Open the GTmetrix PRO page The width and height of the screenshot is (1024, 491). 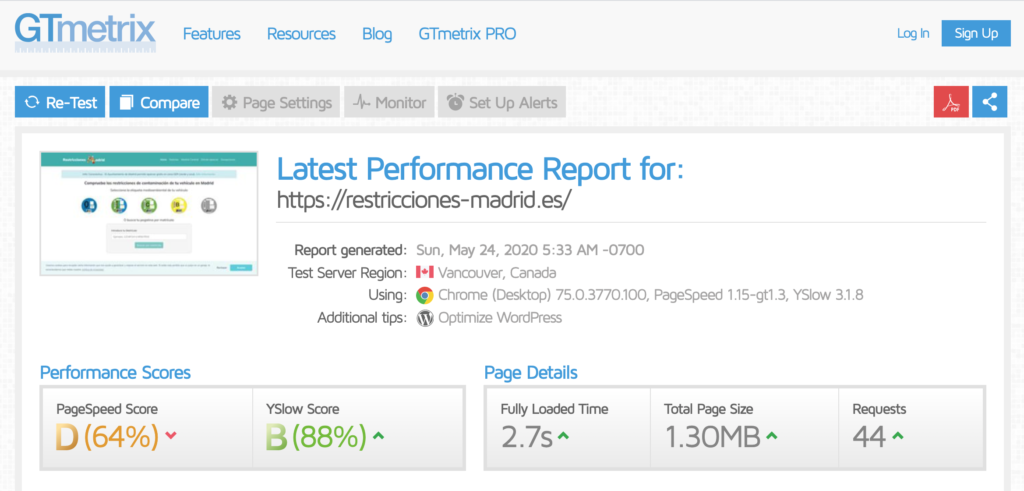click(x=467, y=34)
